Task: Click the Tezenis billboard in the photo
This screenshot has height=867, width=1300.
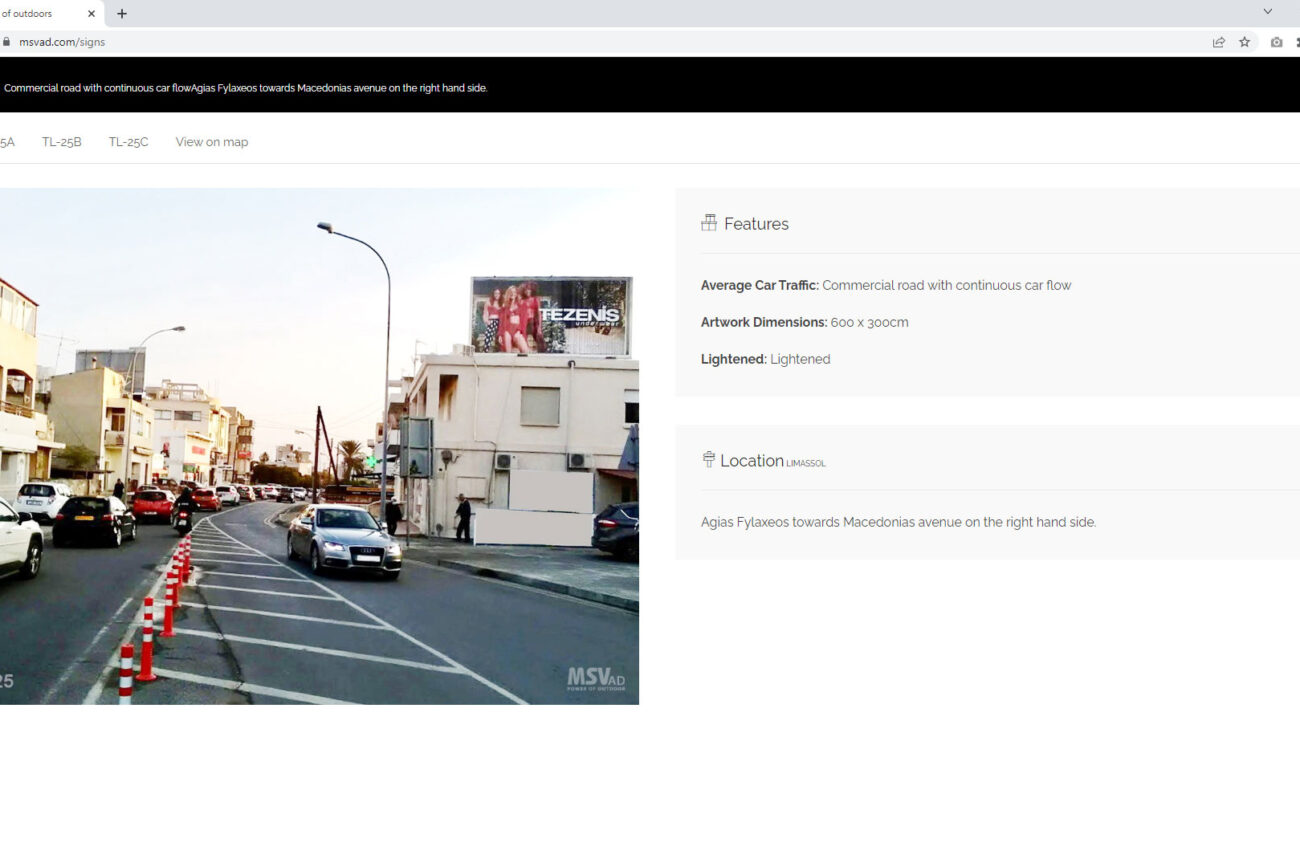Action: [x=551, y=316]
